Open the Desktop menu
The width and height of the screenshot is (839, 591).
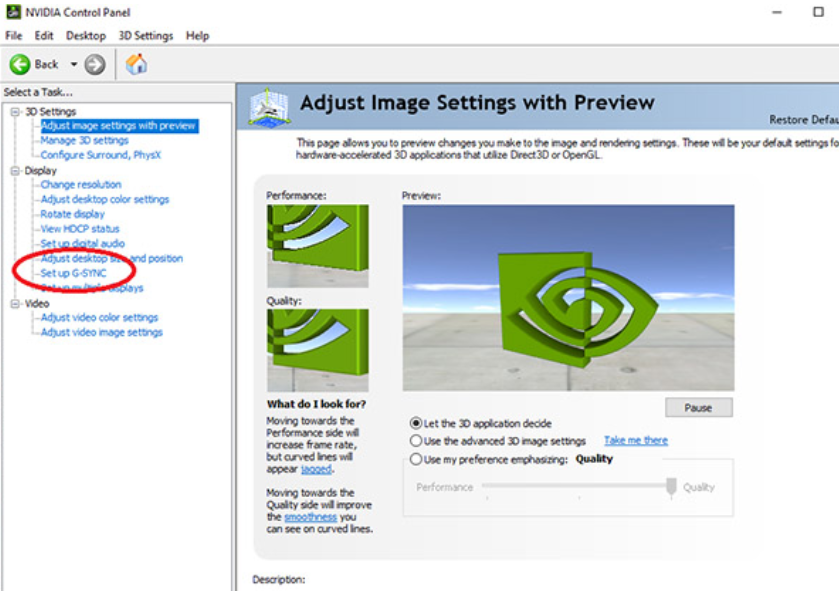(86, 36)
